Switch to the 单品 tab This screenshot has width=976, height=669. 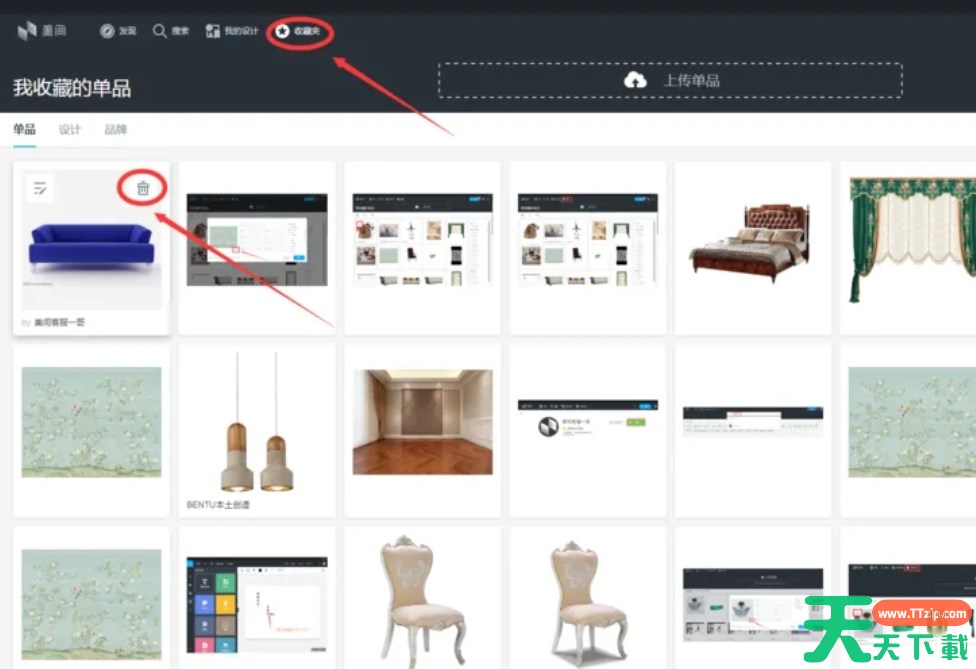pyautogui.click(x=24, y=130)
